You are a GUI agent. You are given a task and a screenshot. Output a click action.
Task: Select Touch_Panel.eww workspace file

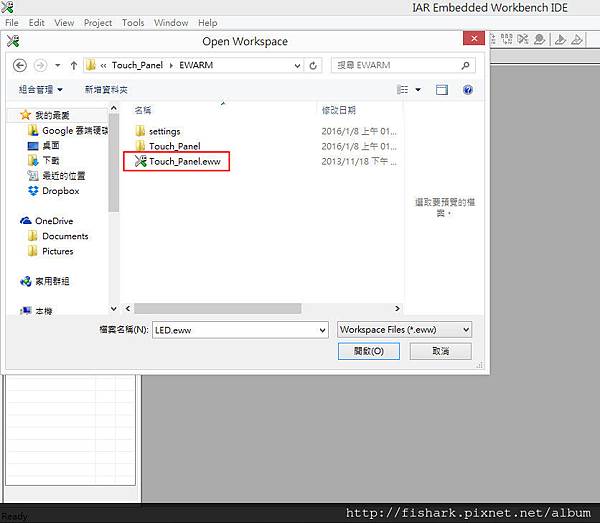[176, 161]
